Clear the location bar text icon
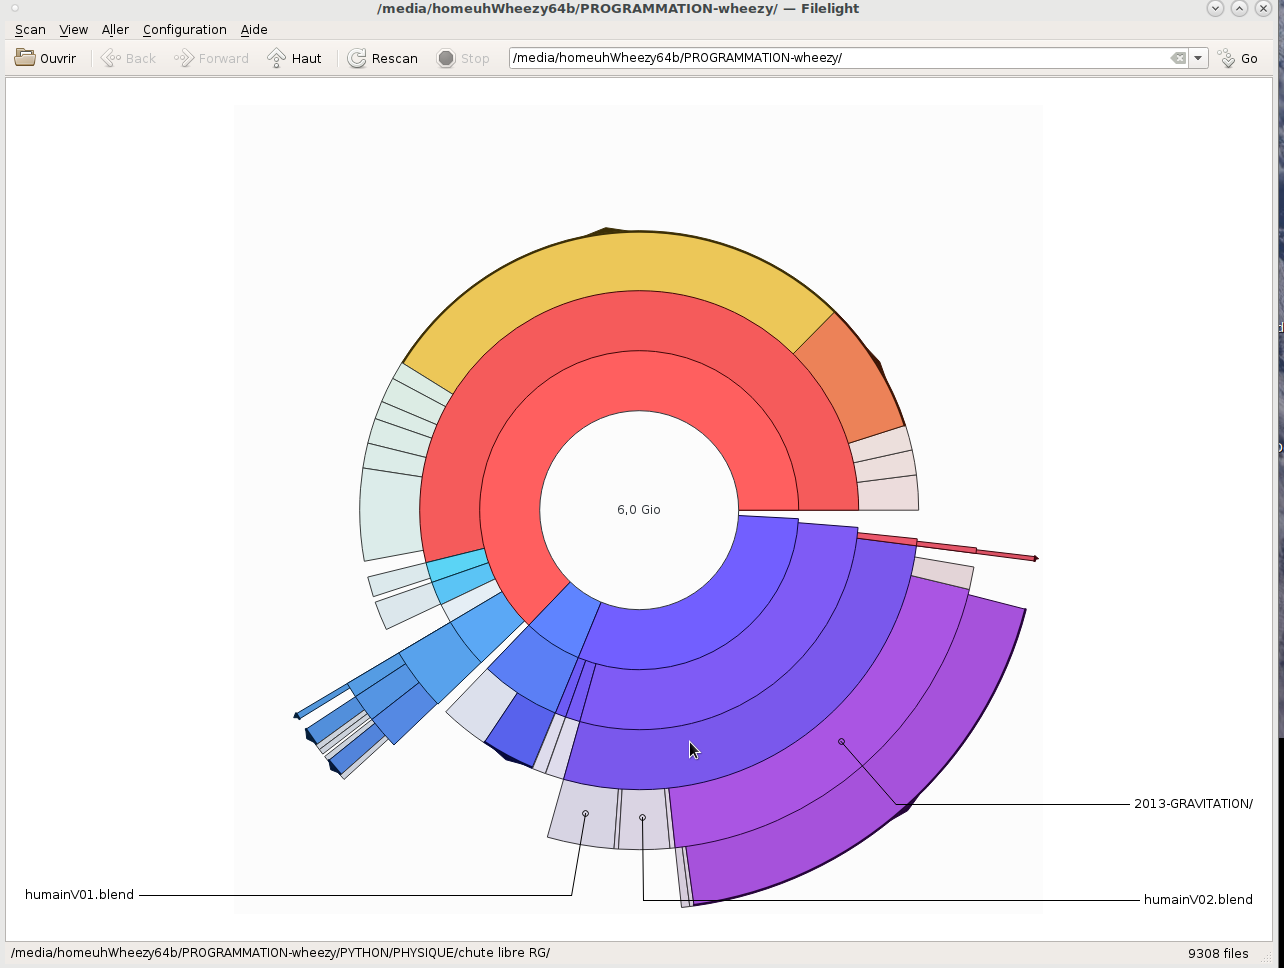 click(x=1178, y=58)
